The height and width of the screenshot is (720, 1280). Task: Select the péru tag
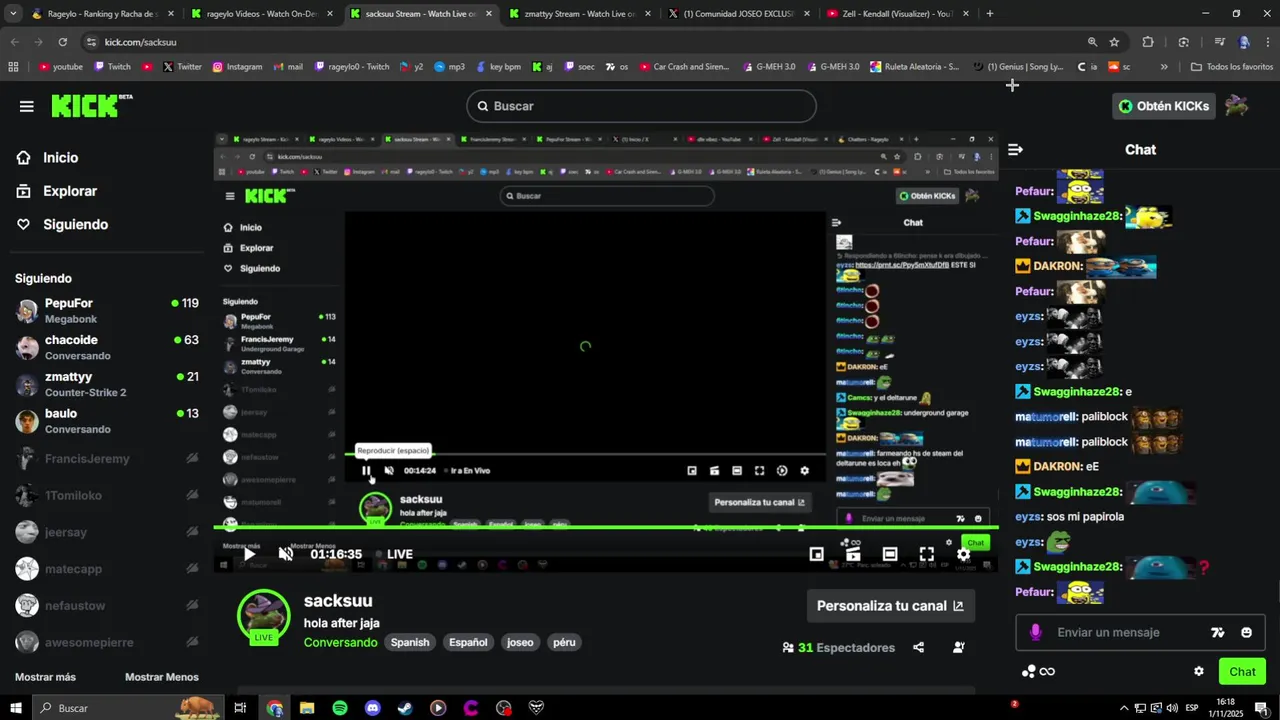coord(564,642)
